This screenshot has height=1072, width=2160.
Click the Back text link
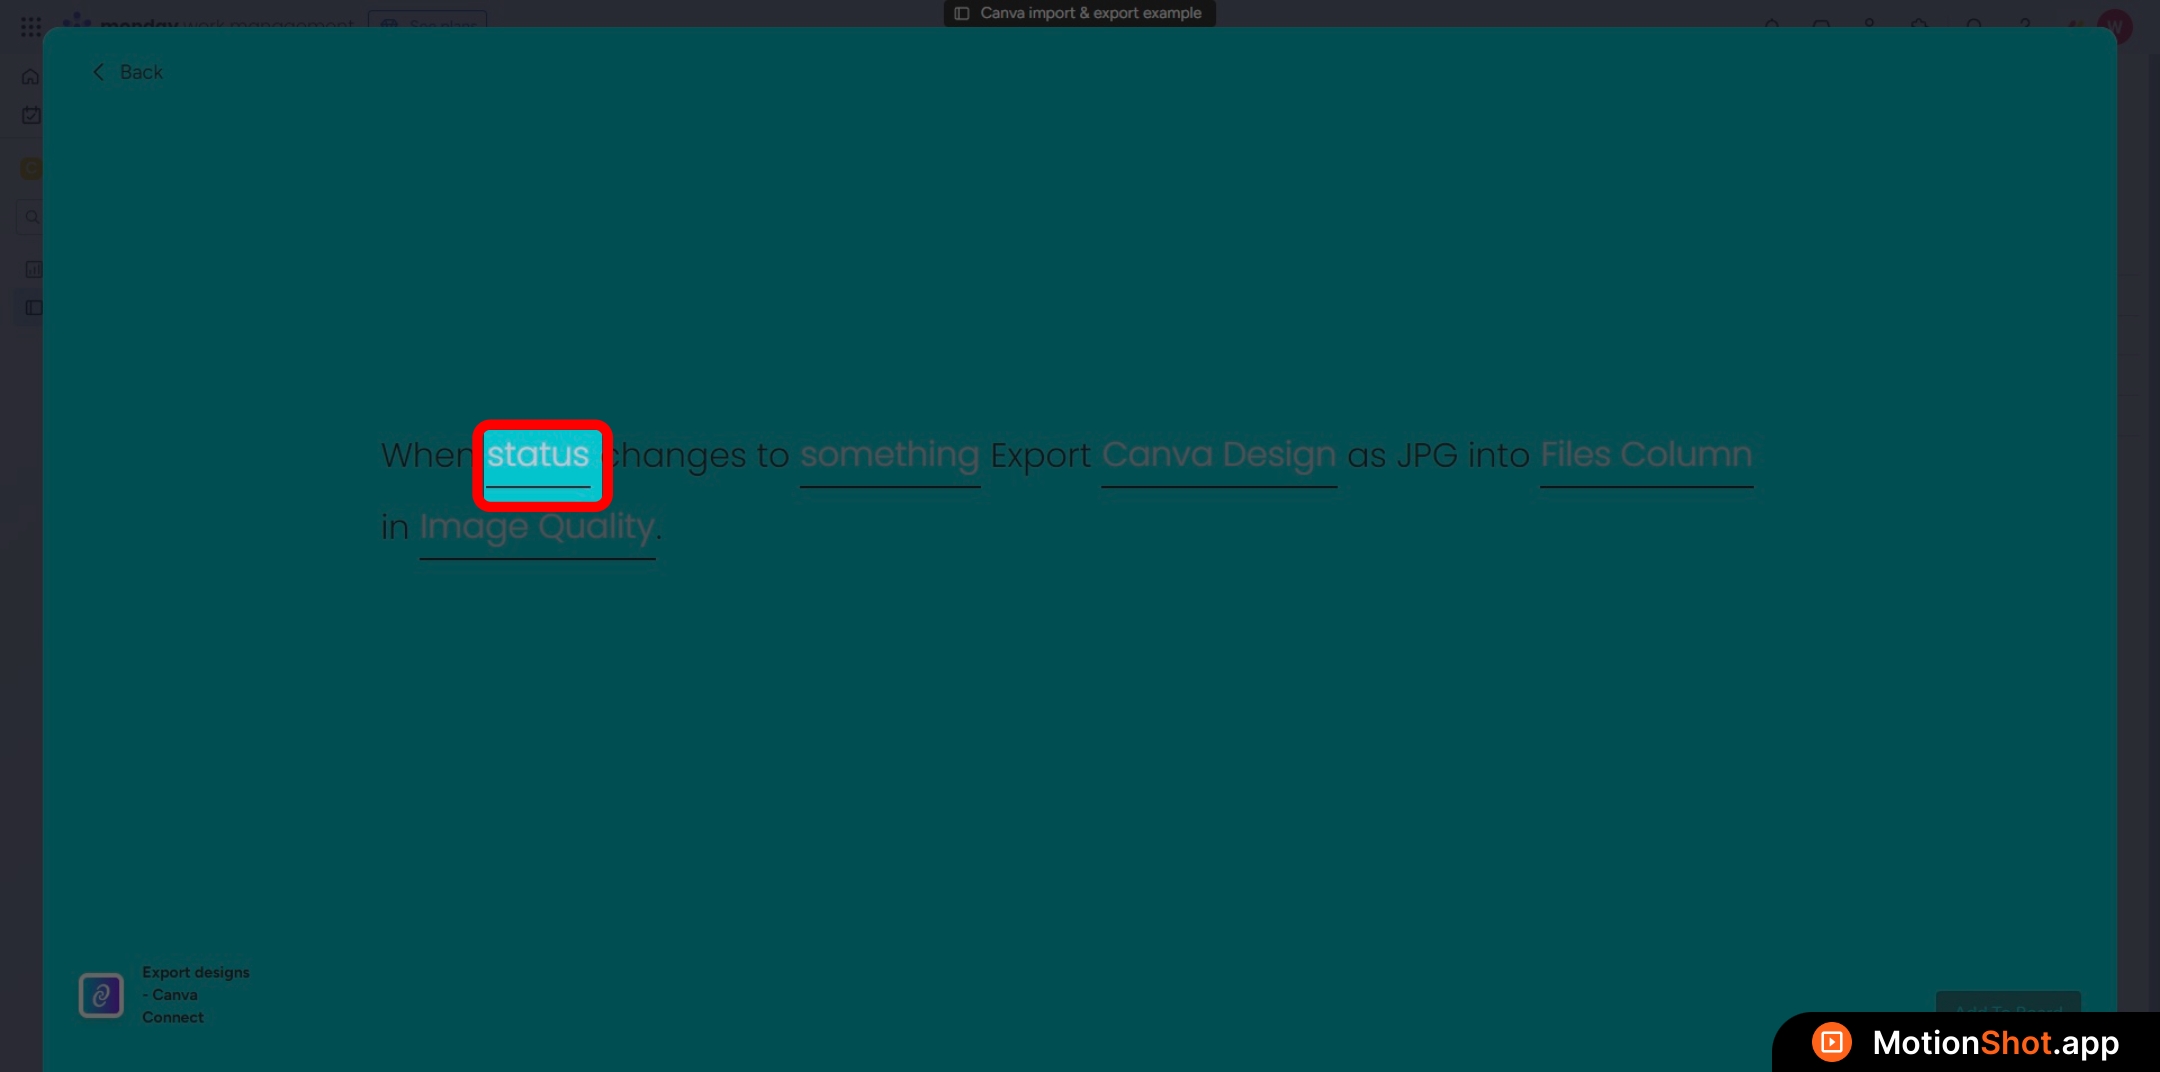[141, 72]
